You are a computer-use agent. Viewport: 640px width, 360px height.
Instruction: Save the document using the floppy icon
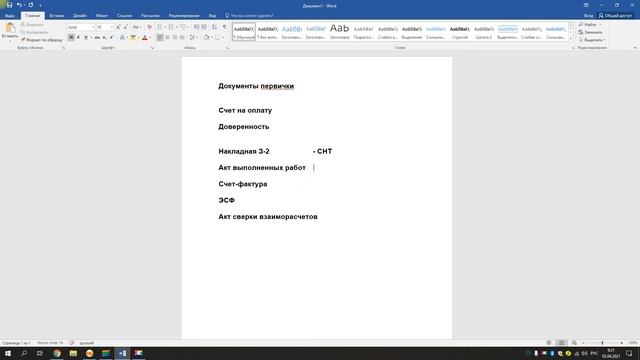click(x=9, y=5)
